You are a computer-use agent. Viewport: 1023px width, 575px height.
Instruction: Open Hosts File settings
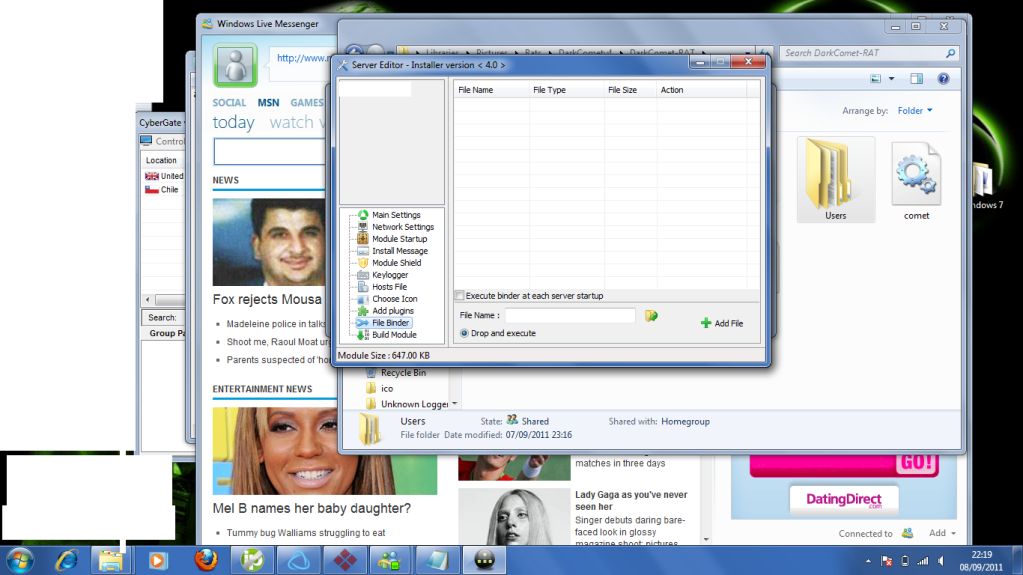389,287
